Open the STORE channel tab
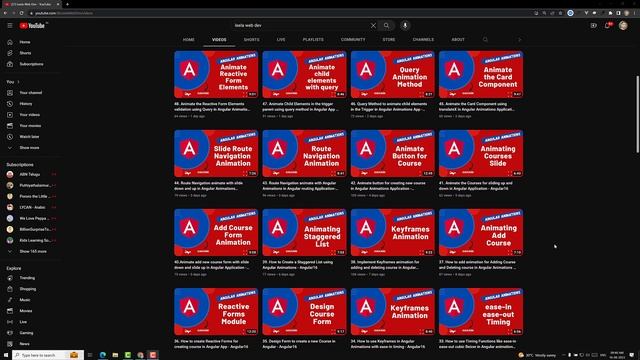Viewport: 640px width, 360px height. click(x=389, y=40)
